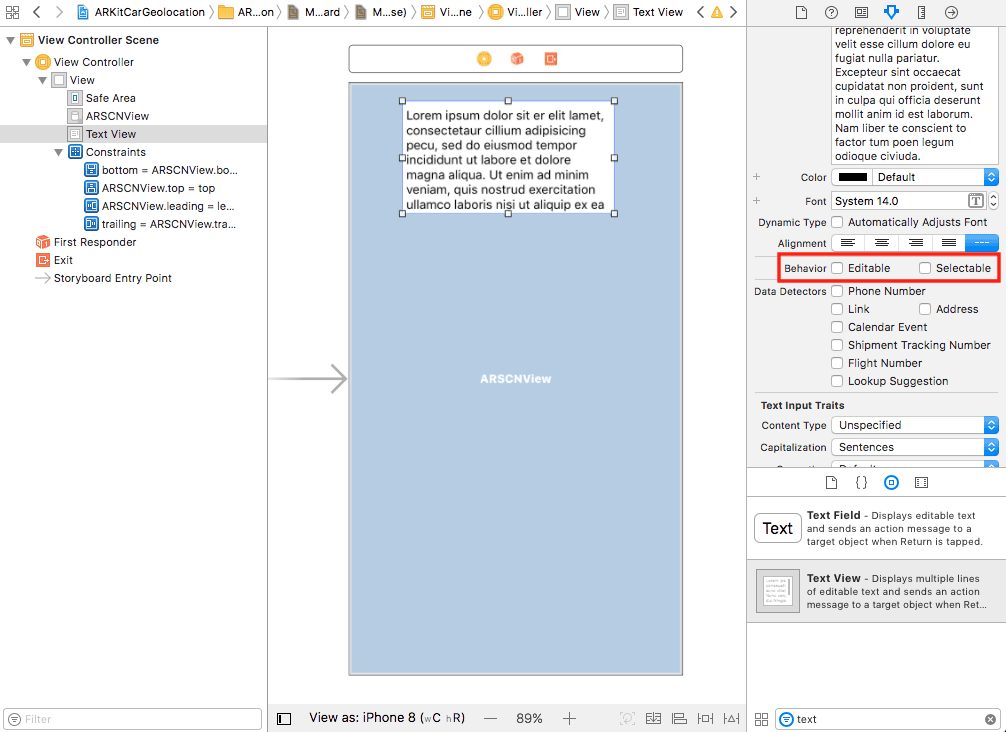Click the outline Filter field
Screen dimensions: 1006x732
pyautogui.click(x=132, y=719)
